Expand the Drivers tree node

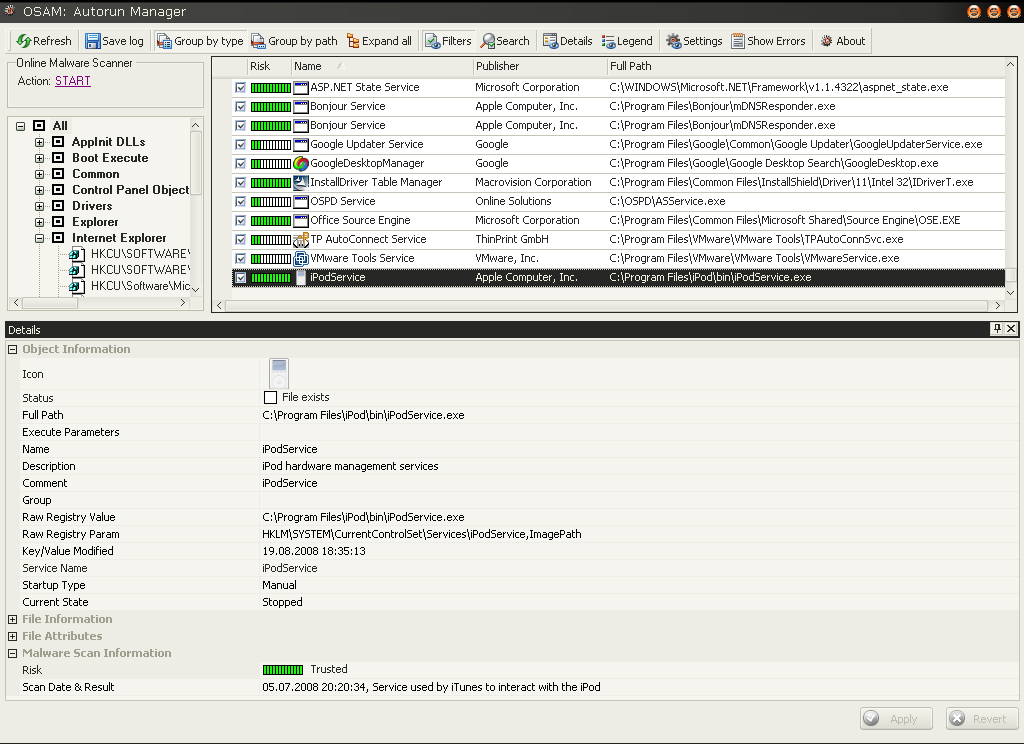pos(39,206)
